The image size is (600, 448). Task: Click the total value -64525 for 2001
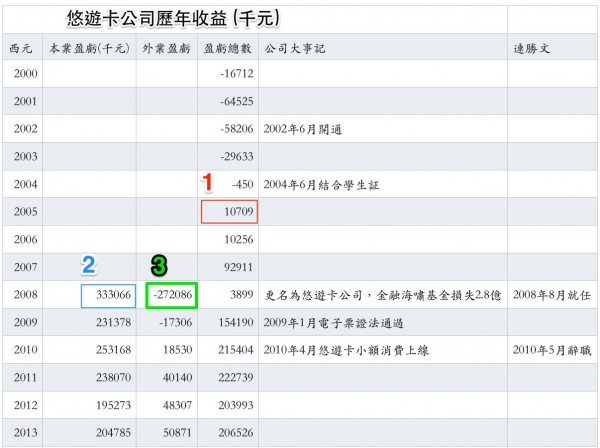(234, 101)
